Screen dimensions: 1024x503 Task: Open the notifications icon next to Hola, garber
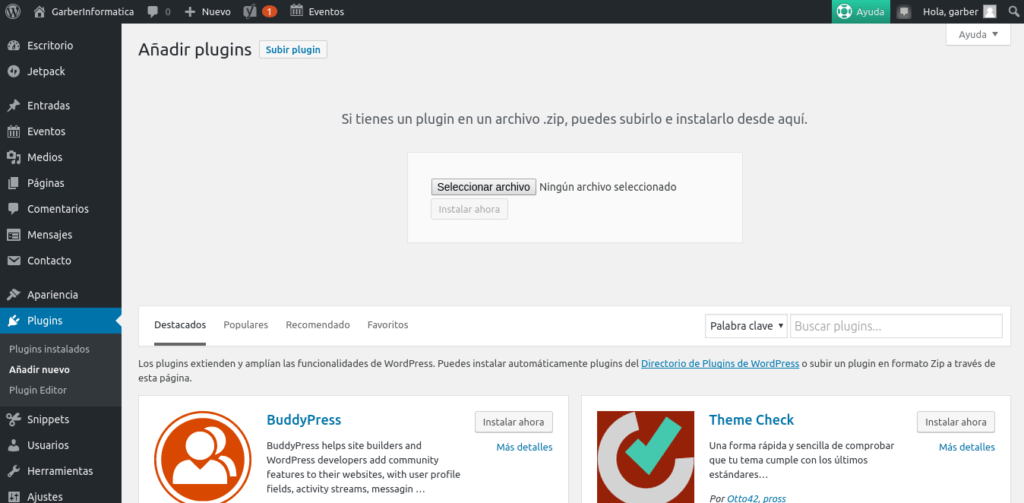point(904,12)
